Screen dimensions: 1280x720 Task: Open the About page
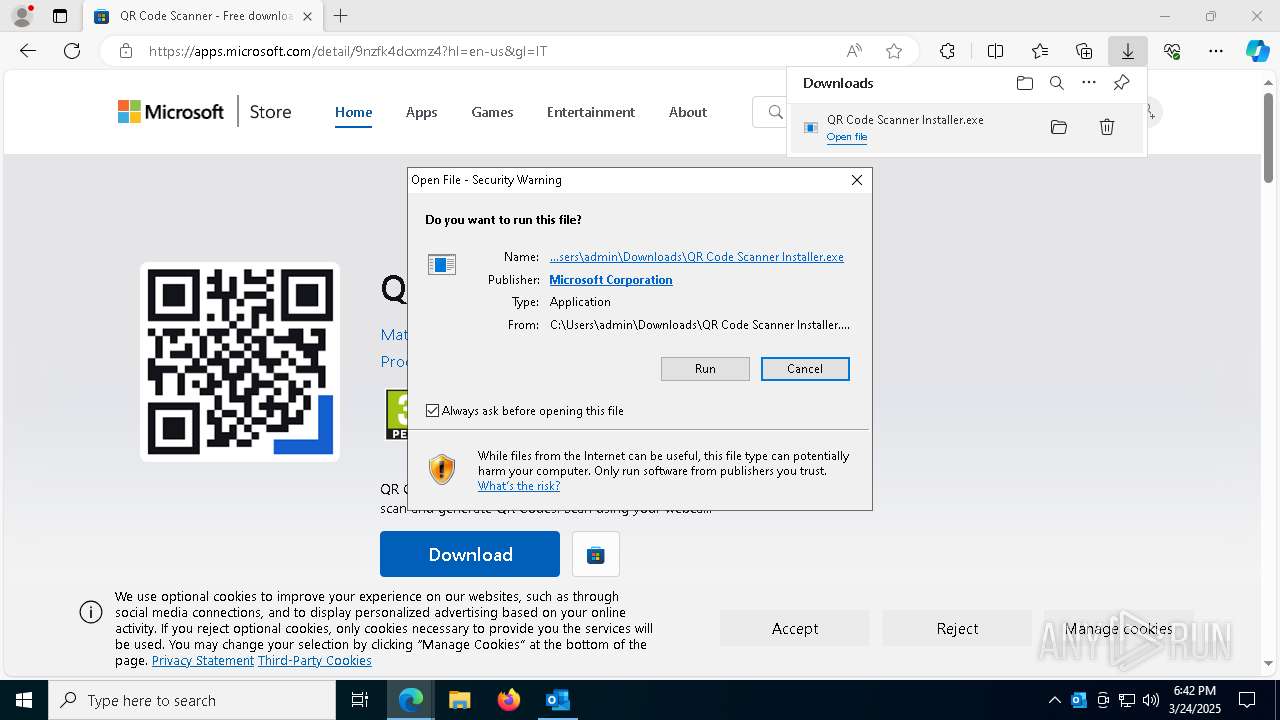[x=688, y=112]
